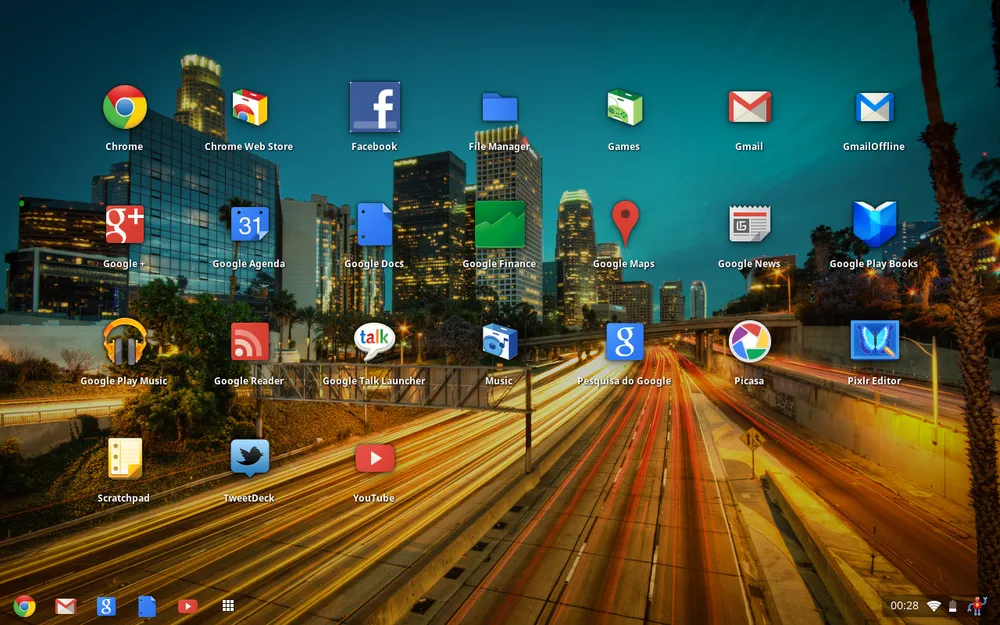This screenshot has width=1000, height=625.
Task: Open Google Play Books app
Action: (874, 224)
